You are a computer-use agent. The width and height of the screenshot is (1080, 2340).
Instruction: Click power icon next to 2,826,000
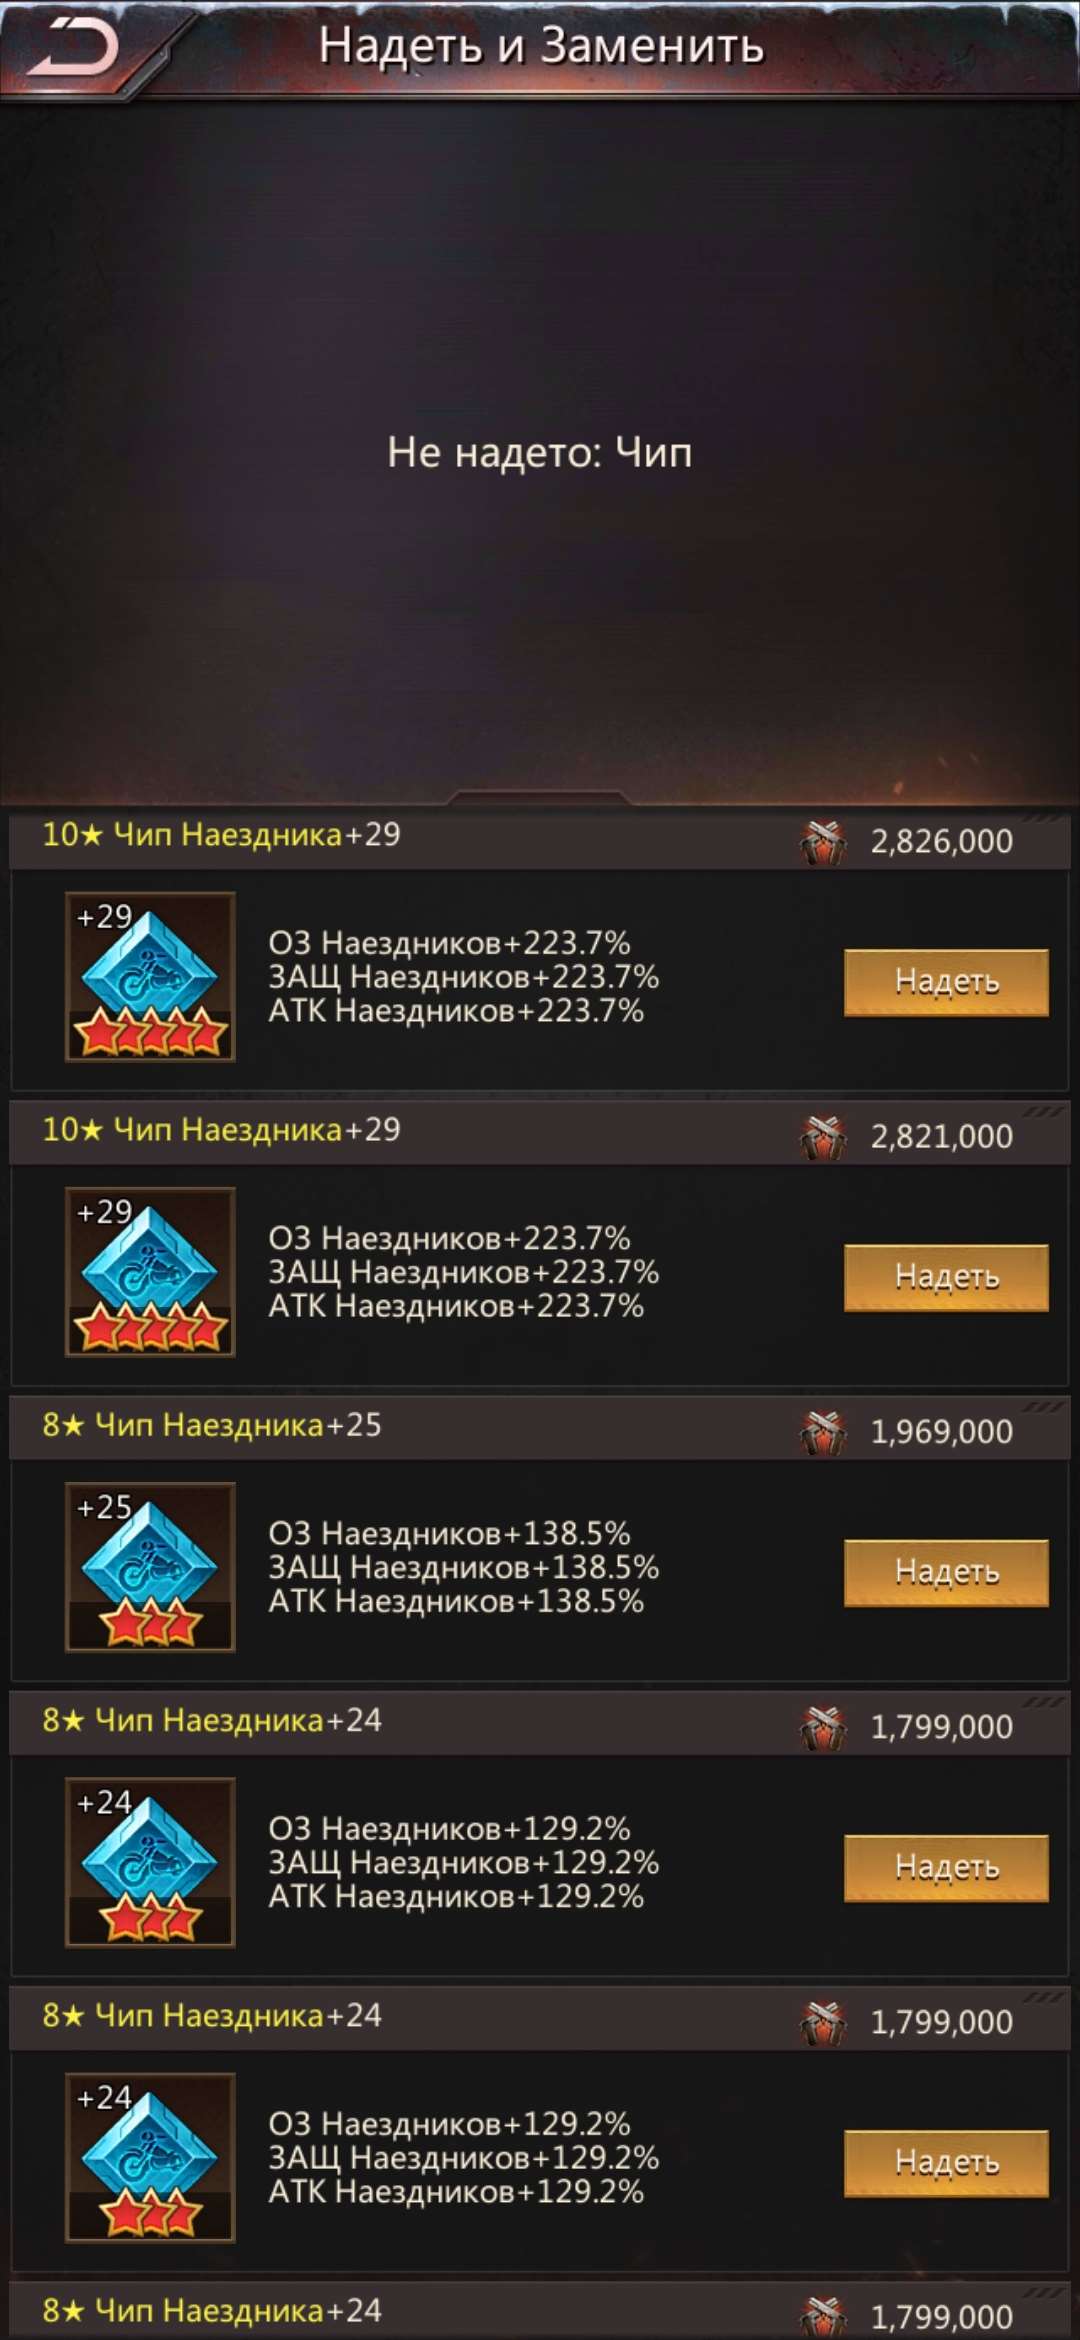click(x=823, y=842)
